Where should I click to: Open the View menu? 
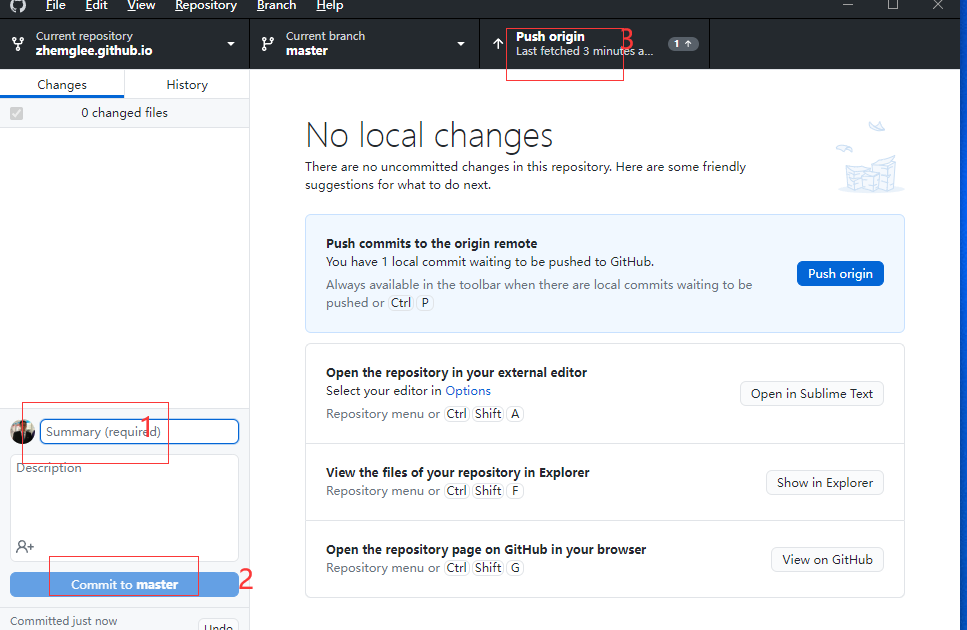(x=141, y=6)
